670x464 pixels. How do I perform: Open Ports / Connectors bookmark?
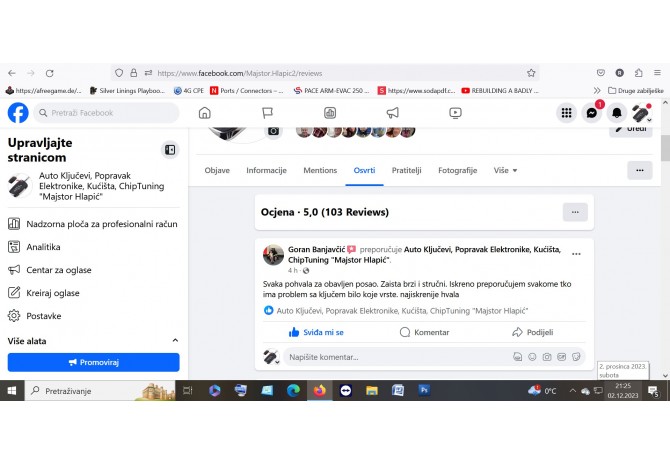[x=247, y=91]
